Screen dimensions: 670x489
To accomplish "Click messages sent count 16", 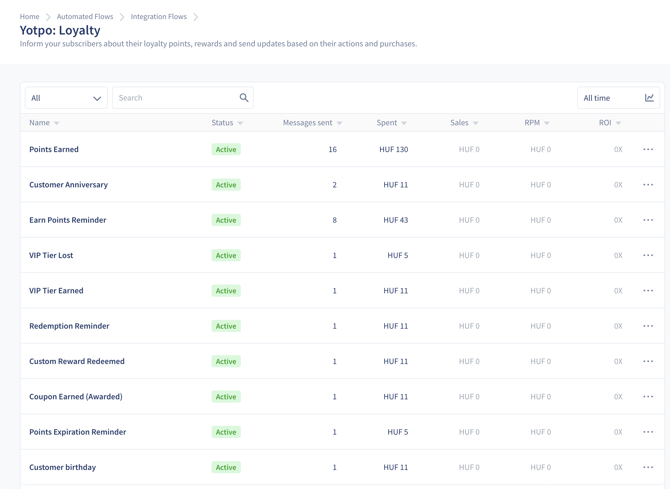I will [332, 149].
